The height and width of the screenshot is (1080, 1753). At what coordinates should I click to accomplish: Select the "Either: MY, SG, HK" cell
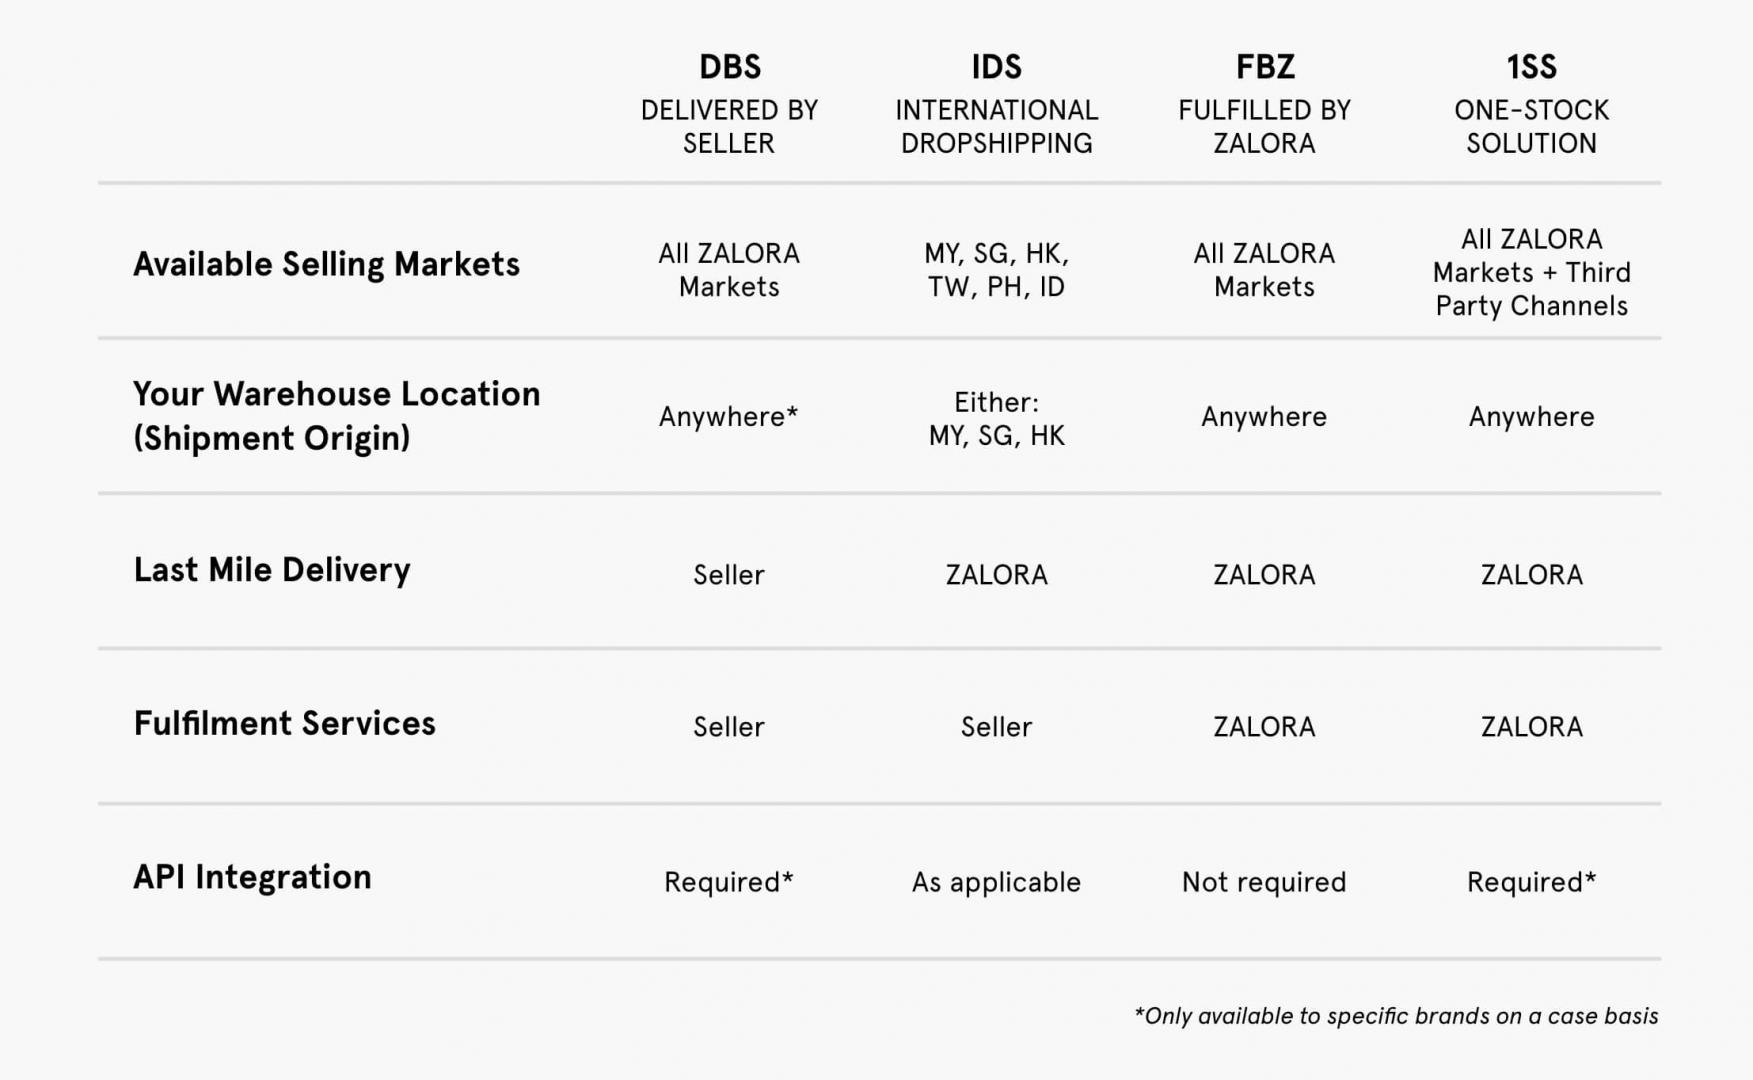click(996, 418)
